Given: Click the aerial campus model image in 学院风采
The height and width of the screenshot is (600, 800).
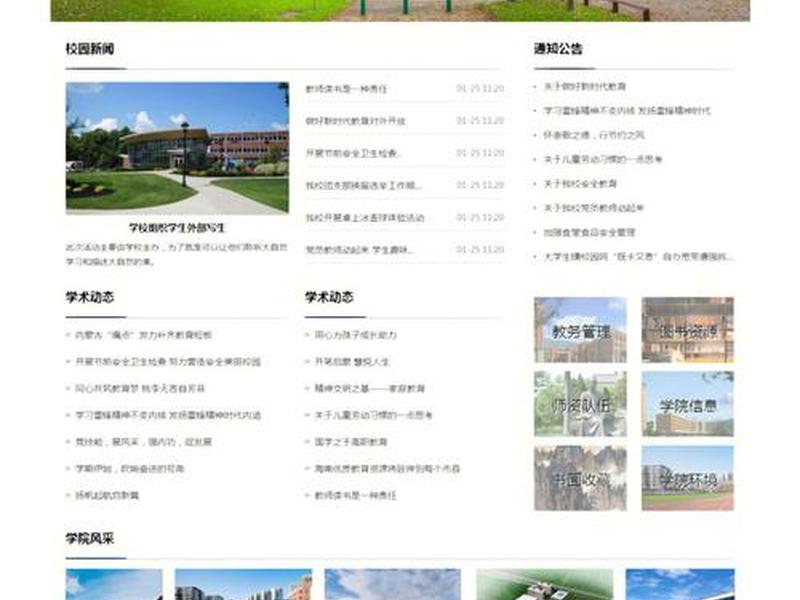Looking at the screenshot, I should coord(544,585).
